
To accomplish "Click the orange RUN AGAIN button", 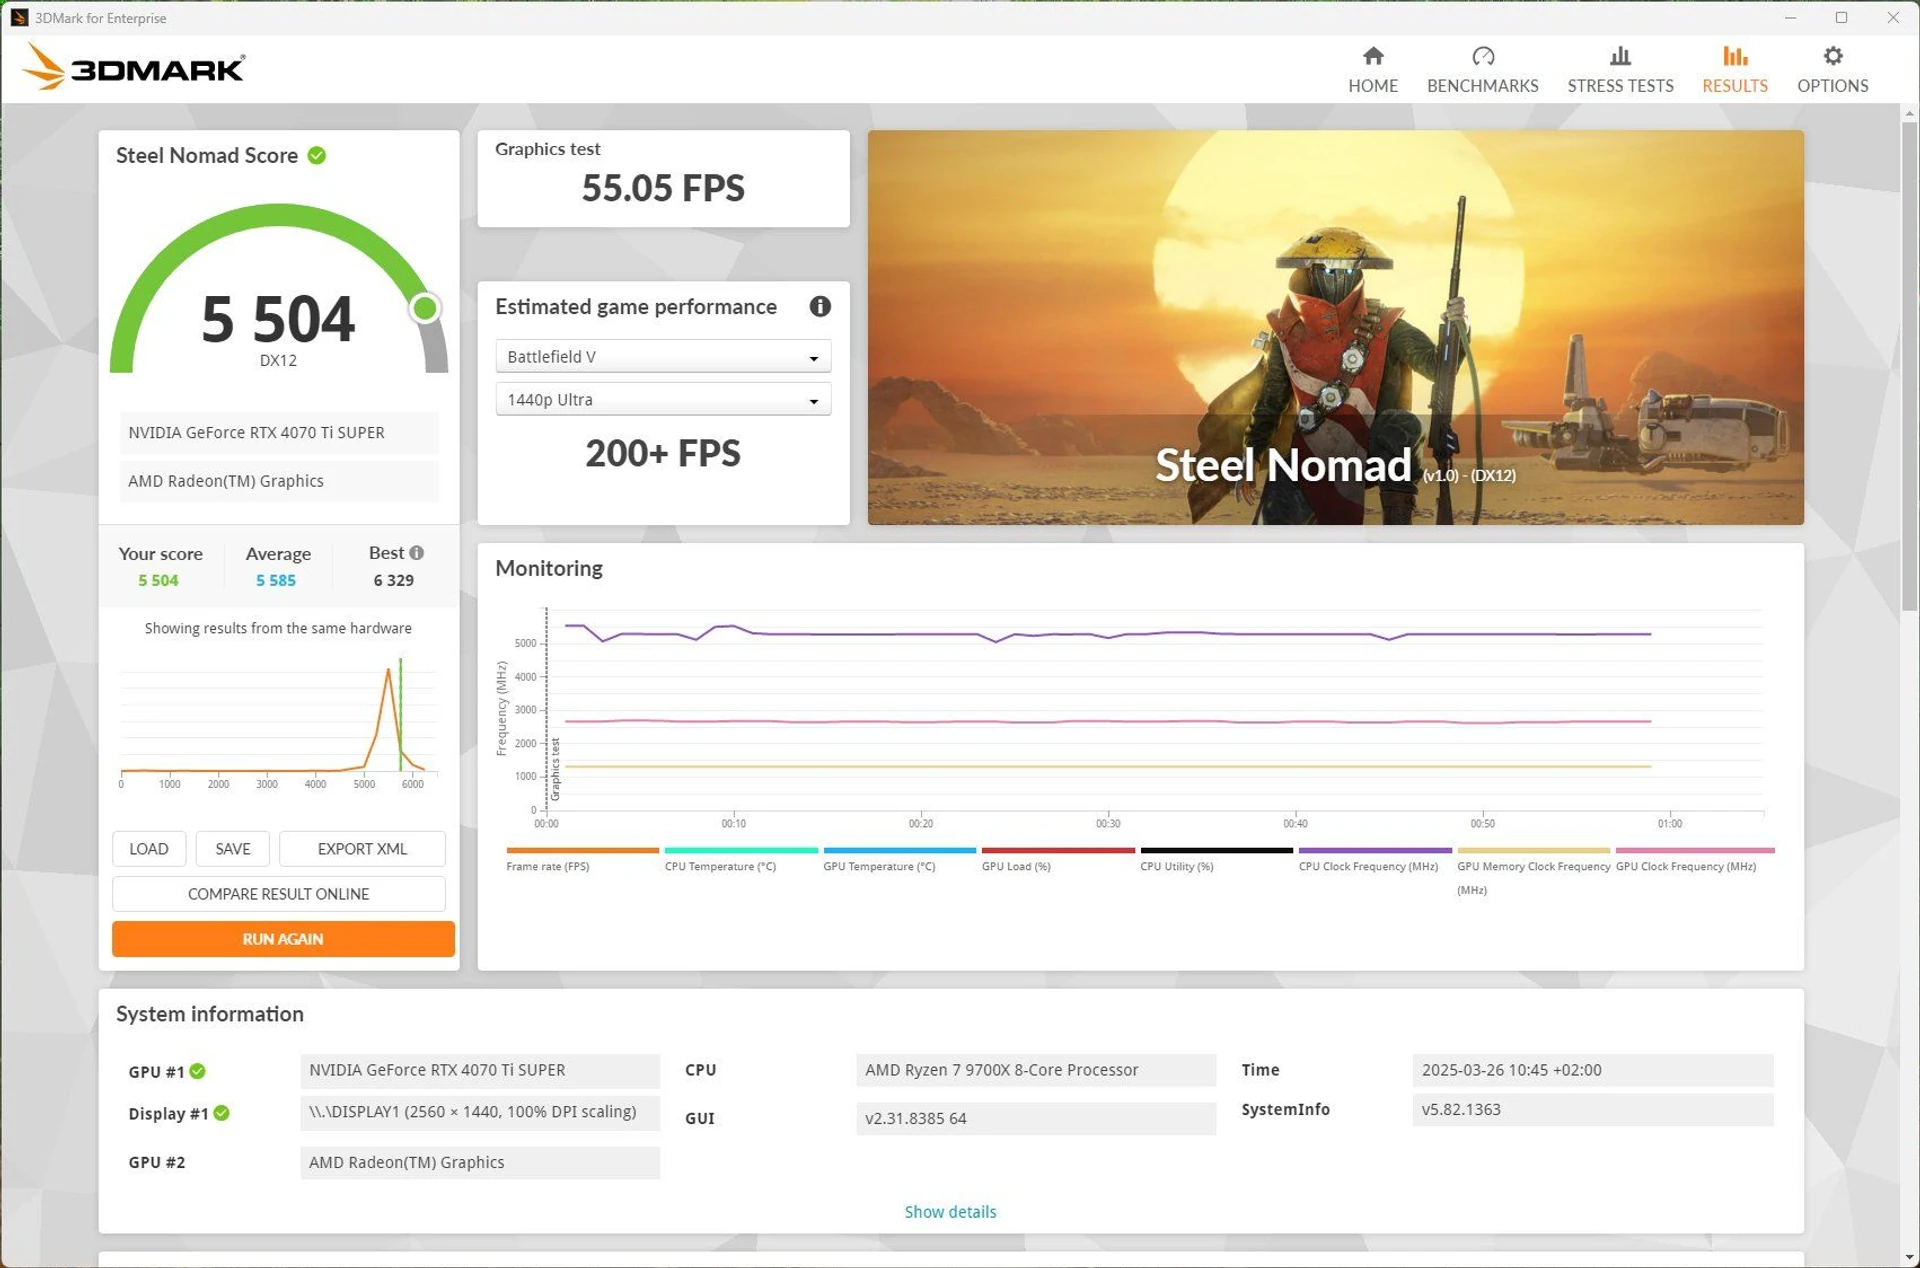I will [x=283, y=938].
